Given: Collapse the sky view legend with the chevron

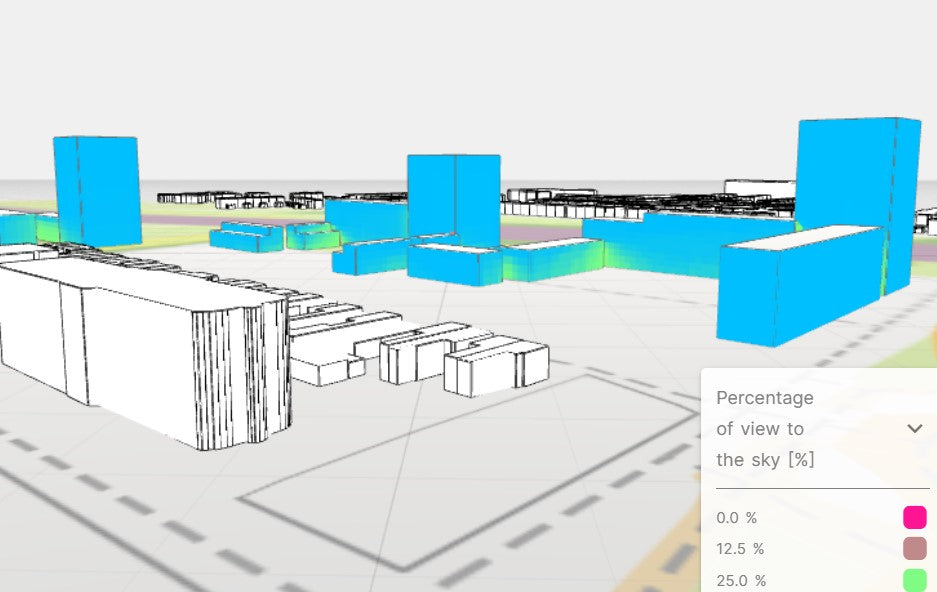Looking at the screenshot, I should pyautogui.click(x=914, y=429).
